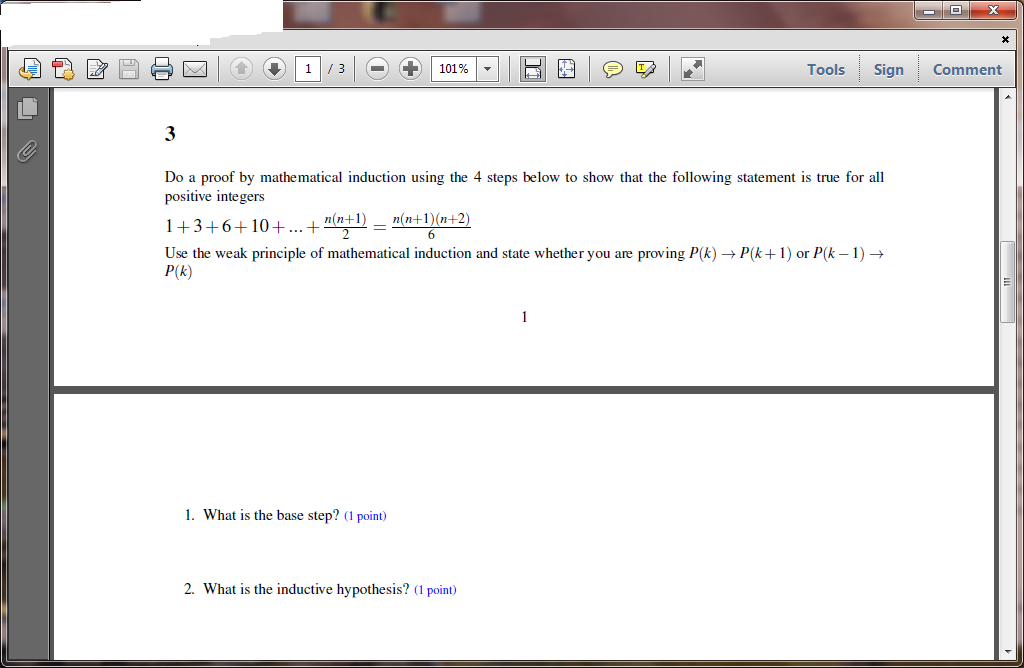The image size is (1024, 668).
Task: Open the Print dialog icon
Action: [x=159, y=69]
